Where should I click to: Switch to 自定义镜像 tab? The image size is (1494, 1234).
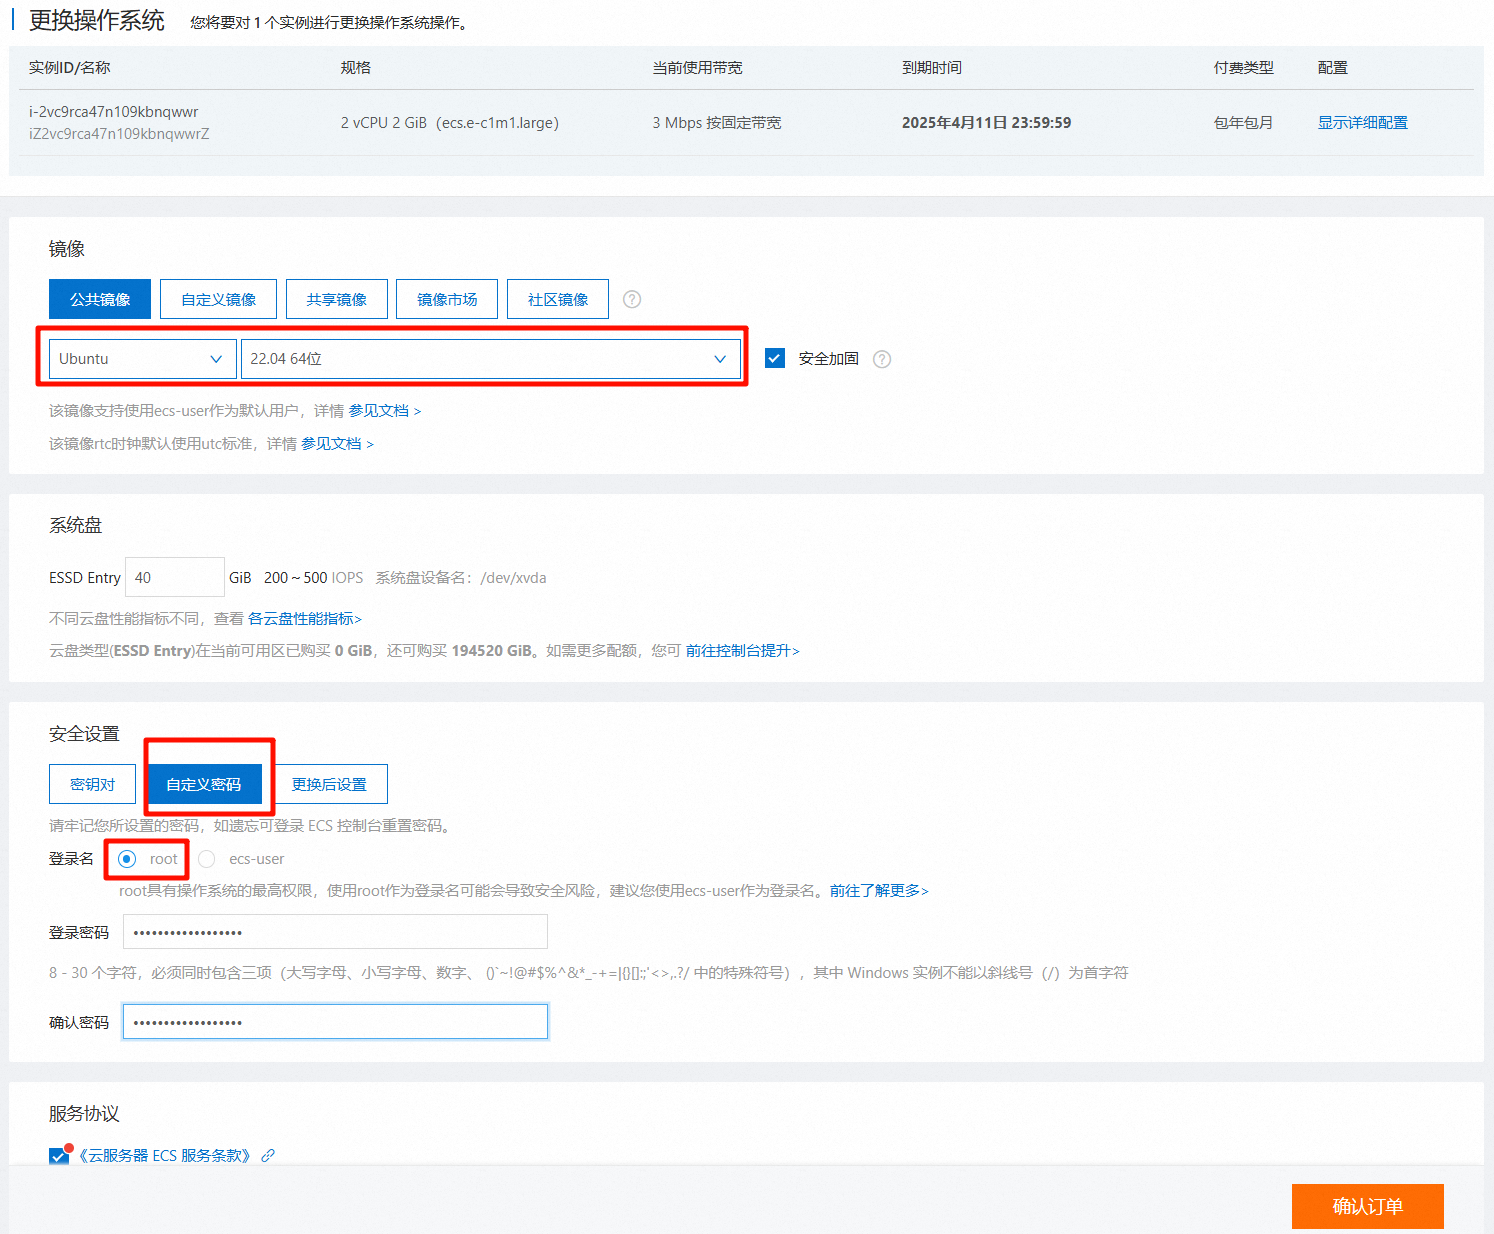[219, 299]
